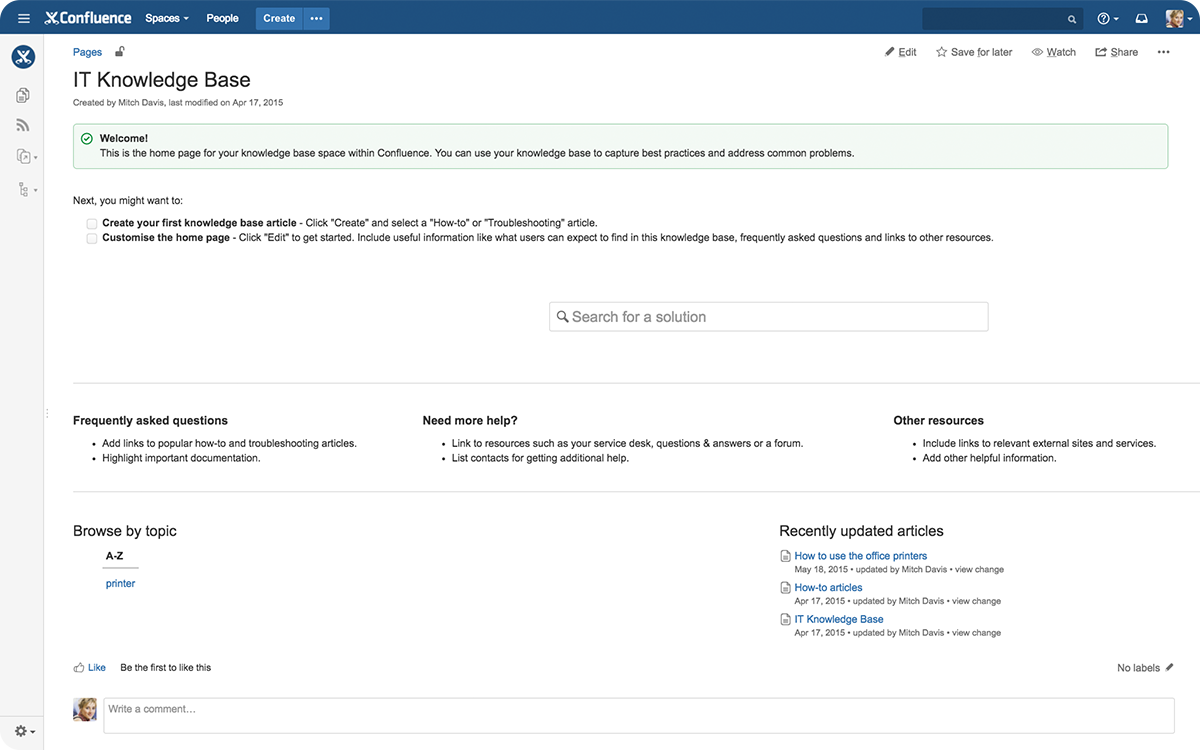Image resolution: width=1200 pixels, height=750 pixels.
Task: Open the Watch option for this page
Action: click(1053, 52)
